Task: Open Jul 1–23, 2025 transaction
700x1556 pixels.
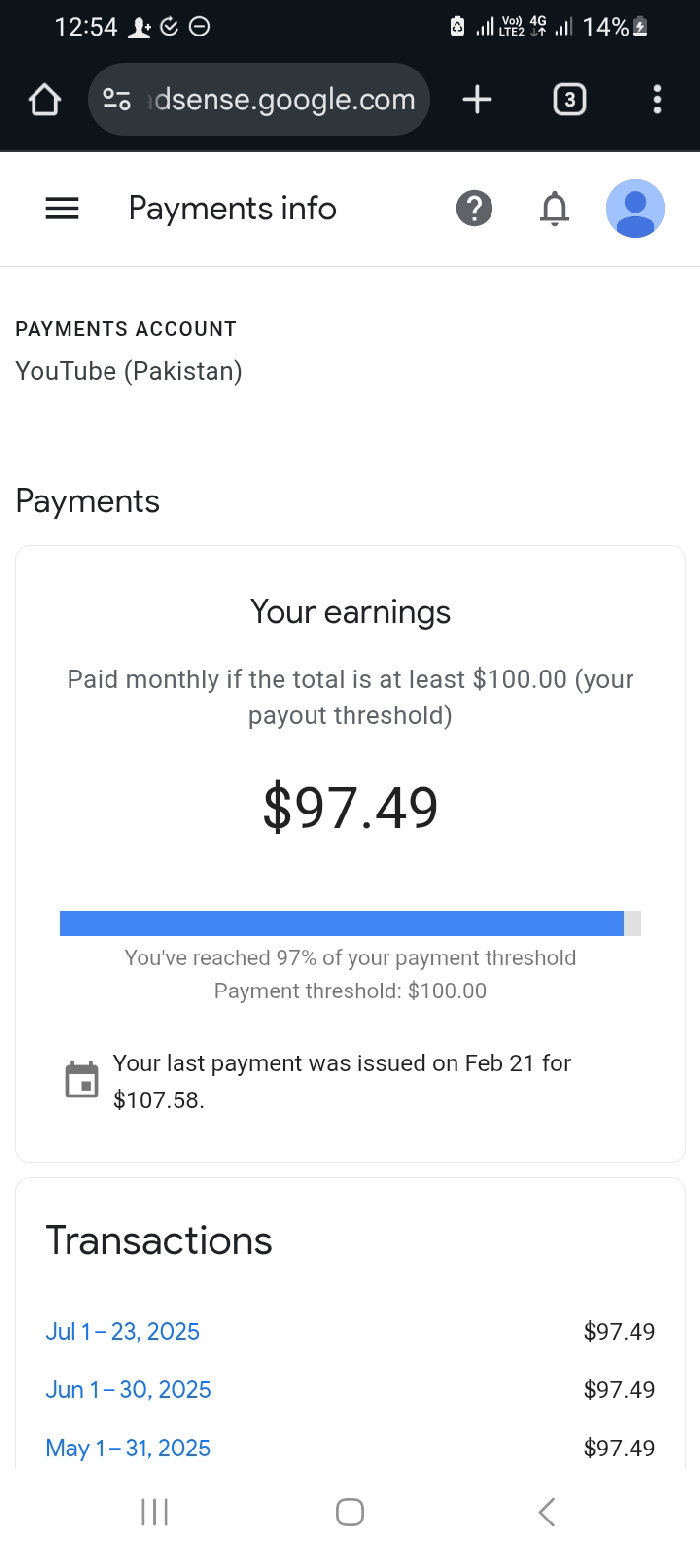Action: (x=123, y=1331)
